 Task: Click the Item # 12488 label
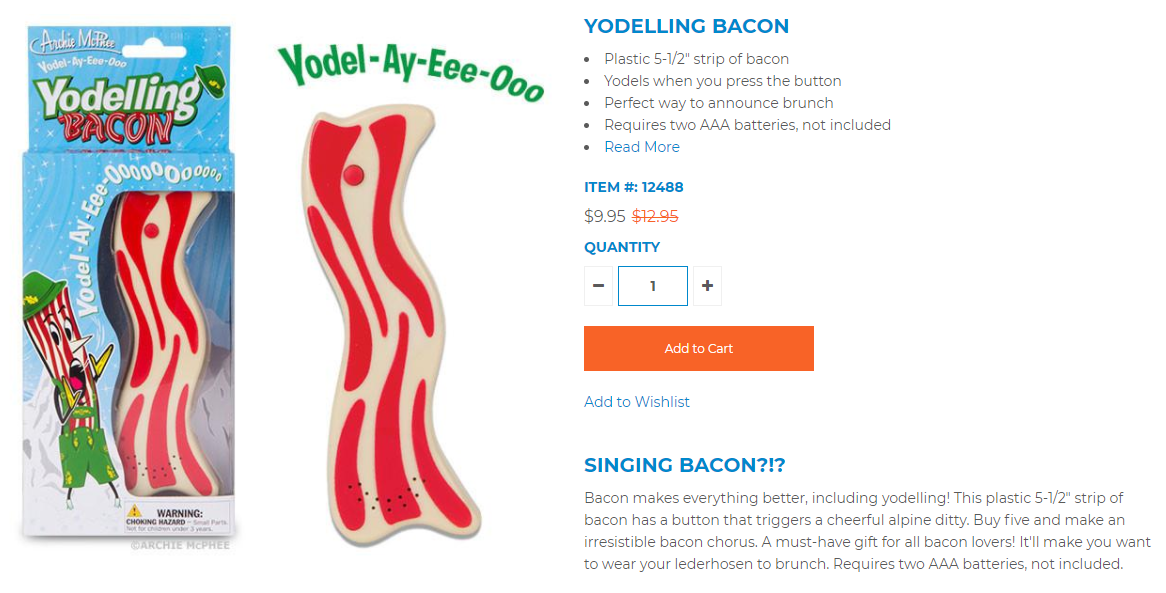click(634, 187)
